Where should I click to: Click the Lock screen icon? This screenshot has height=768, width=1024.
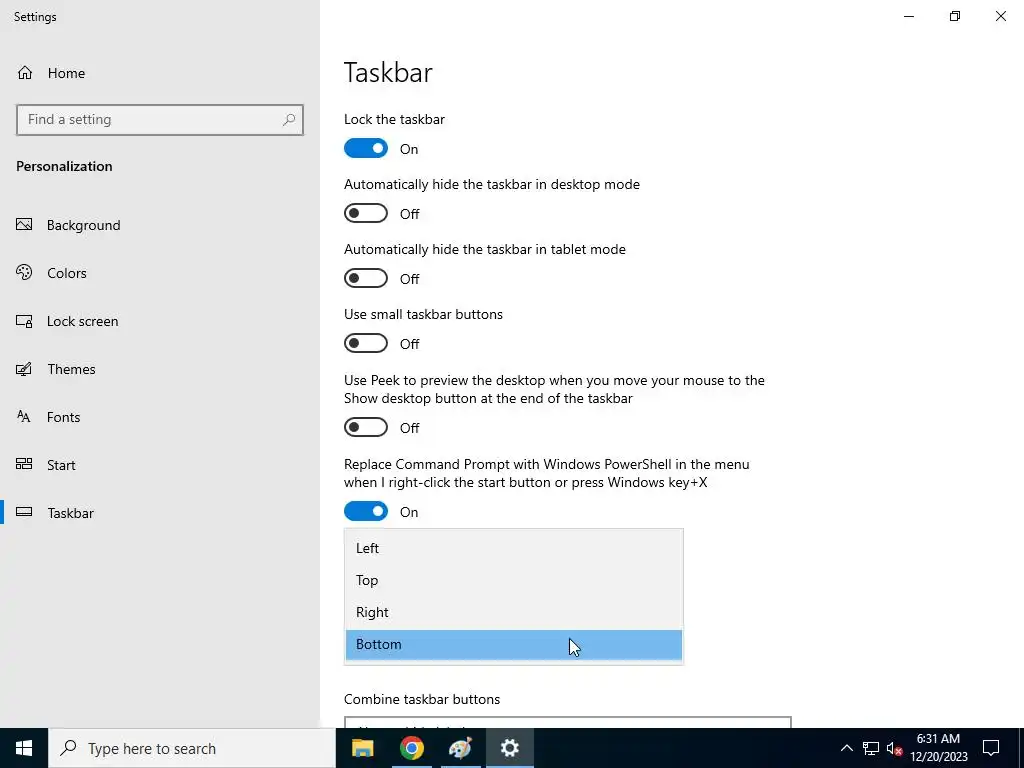point(24,321)
